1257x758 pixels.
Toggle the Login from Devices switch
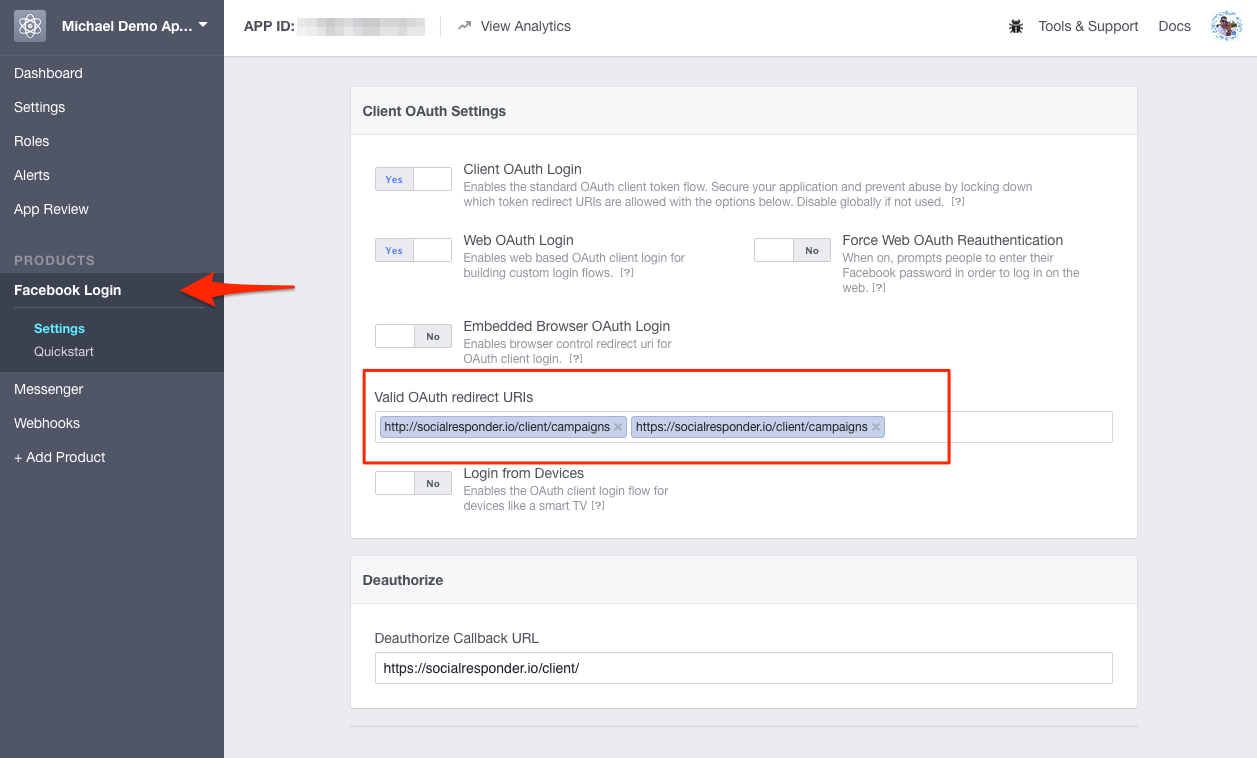click(x=413, y=483)
